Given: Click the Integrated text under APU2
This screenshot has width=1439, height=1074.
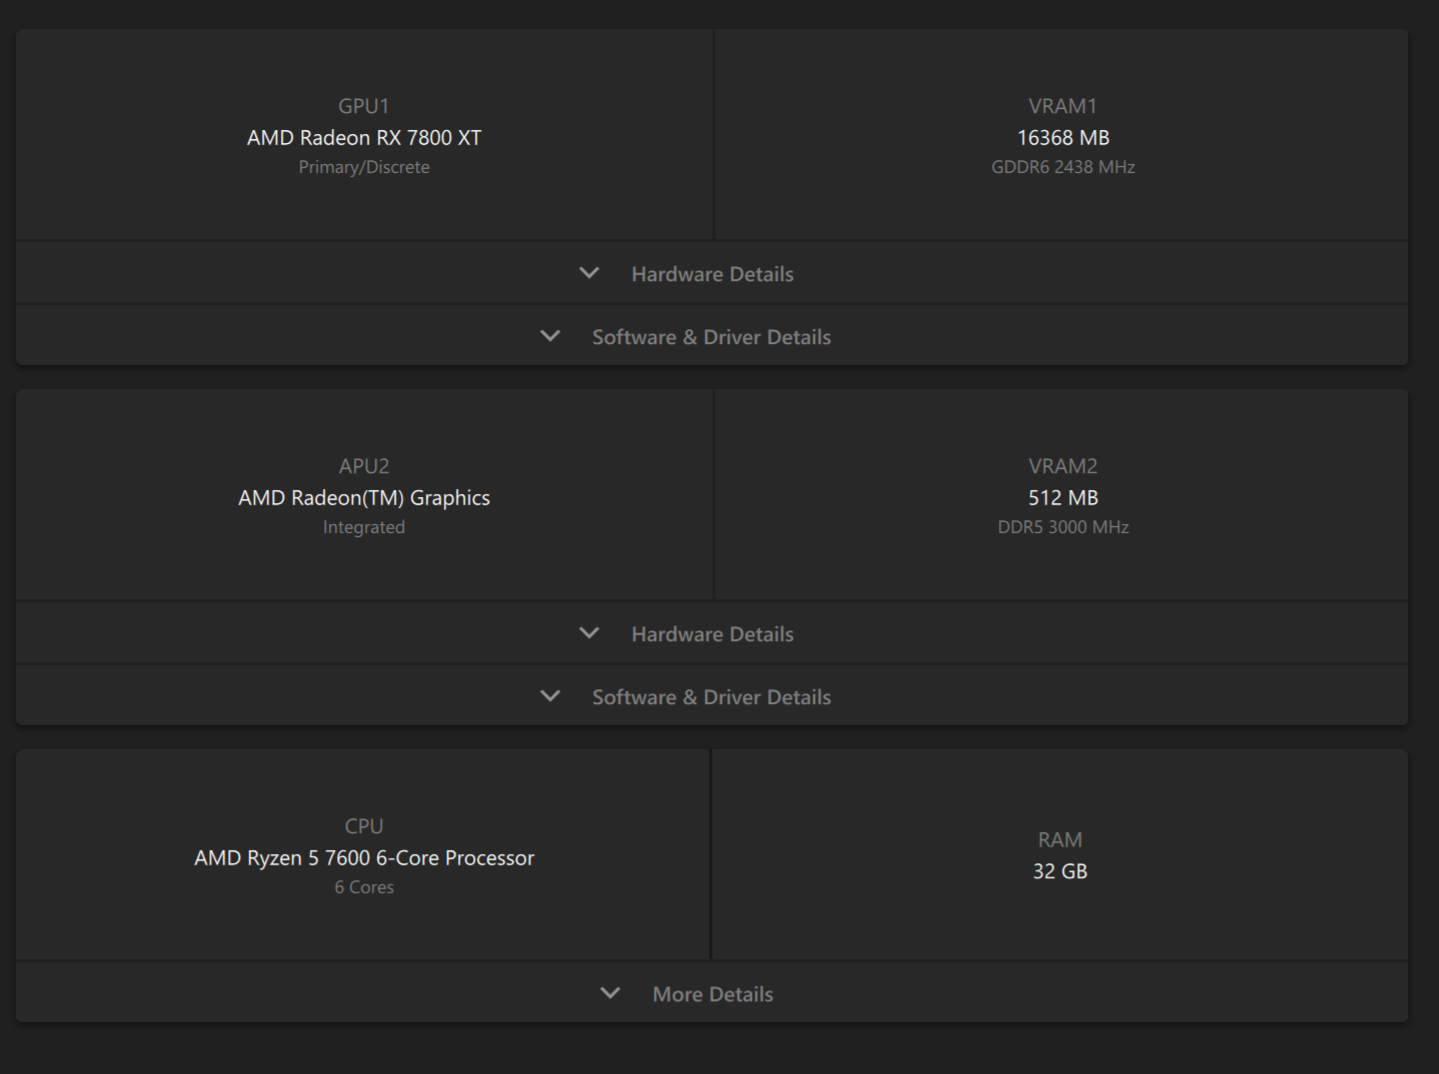Looking at the screenshot, I should tap(364, 527).
